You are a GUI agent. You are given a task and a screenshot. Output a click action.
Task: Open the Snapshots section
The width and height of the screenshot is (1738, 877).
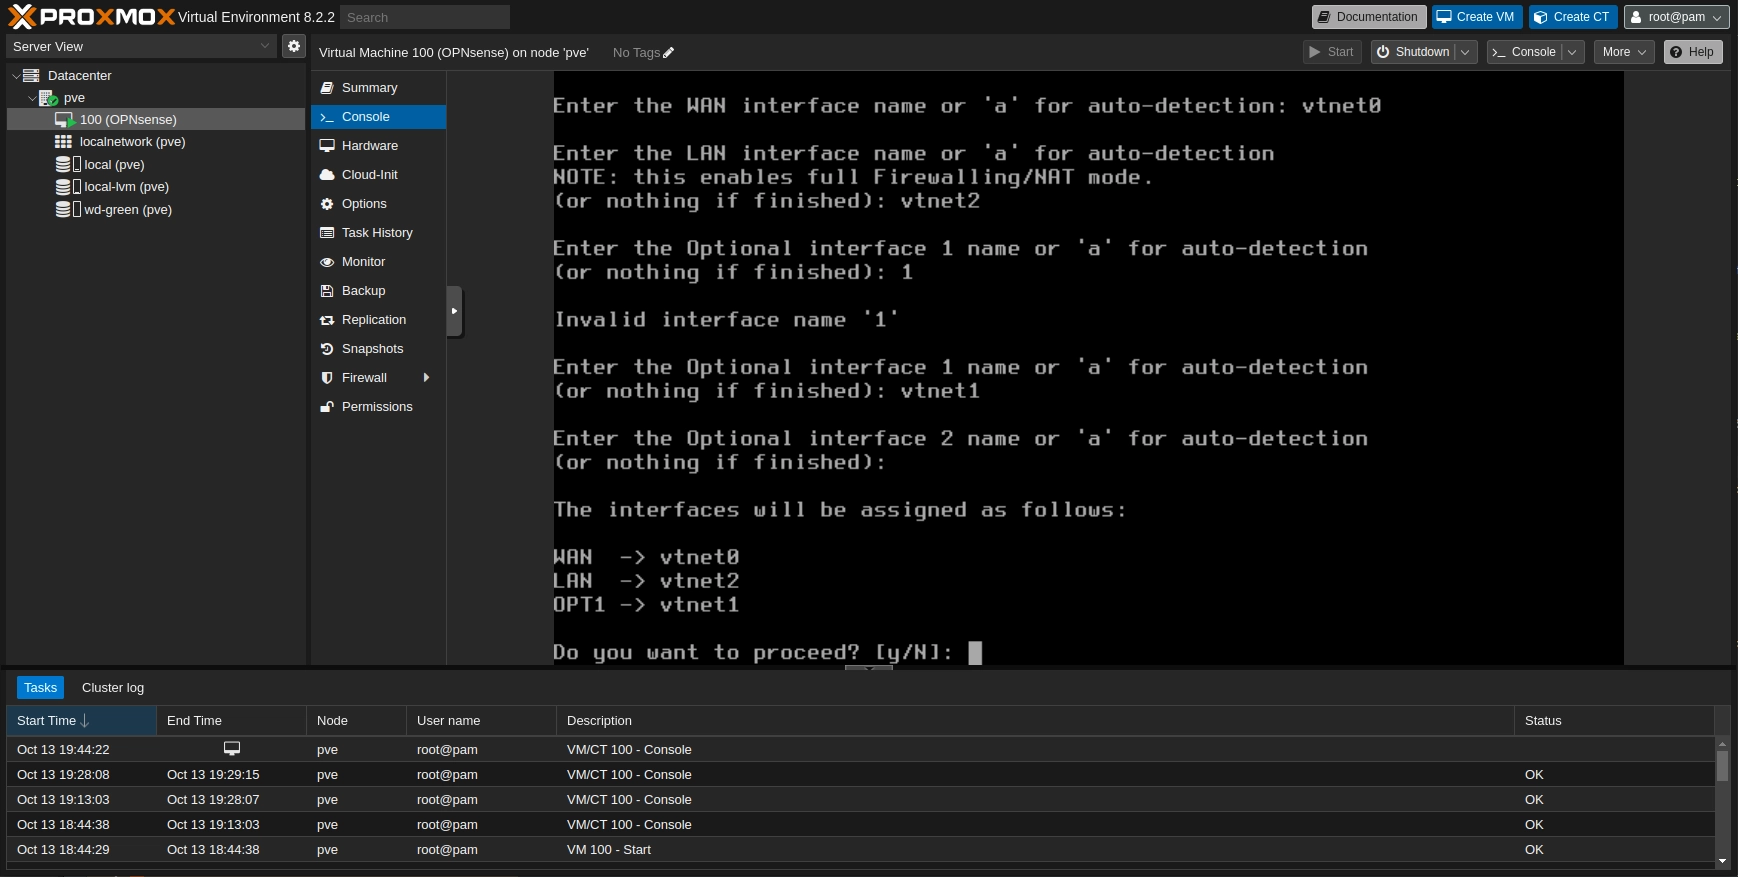coord(378,349)
